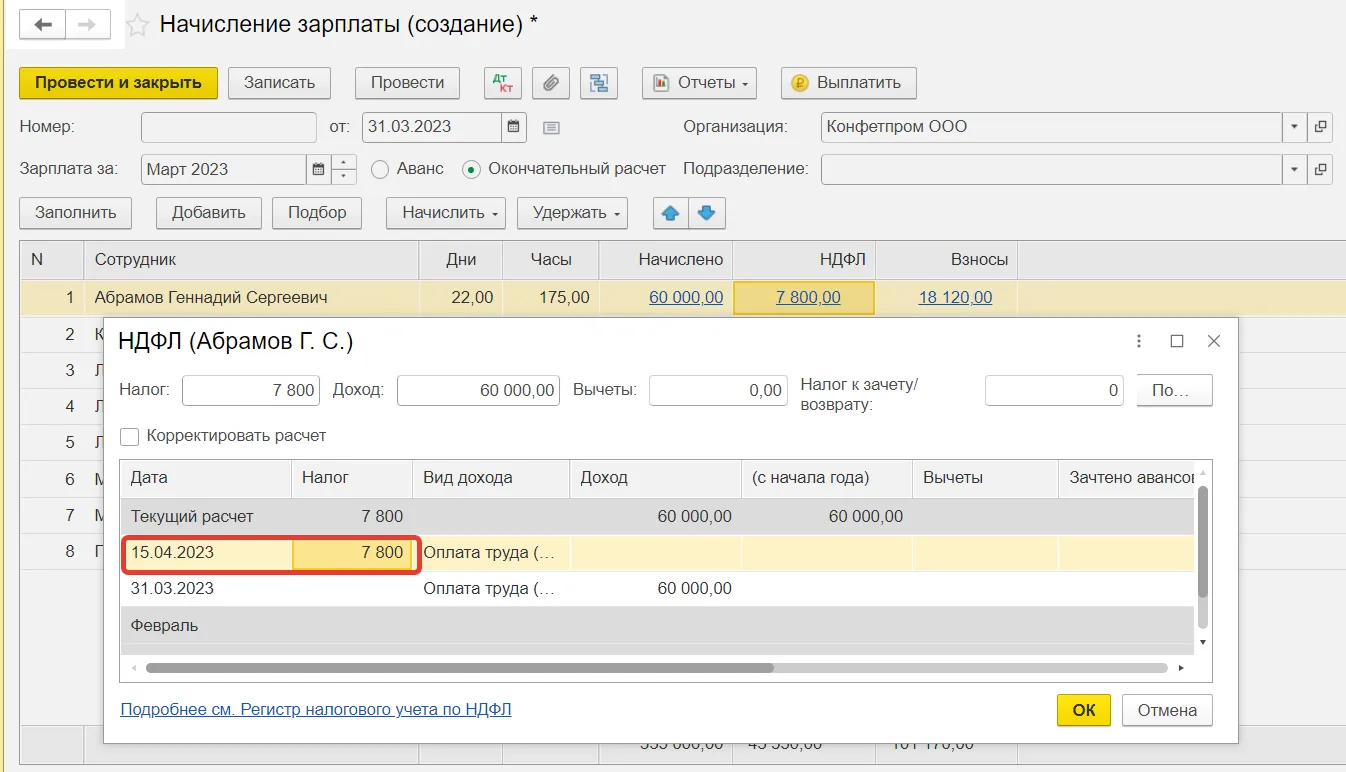Click the Налог field in НДФЛ dialog

pos(251,391)
